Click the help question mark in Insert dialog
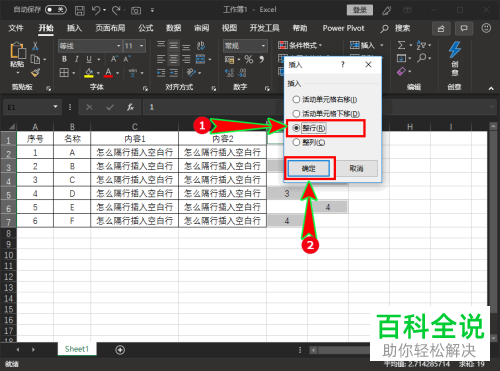Image resolution: width=500 pixels, height=371 pixels. tap(342, 65)
